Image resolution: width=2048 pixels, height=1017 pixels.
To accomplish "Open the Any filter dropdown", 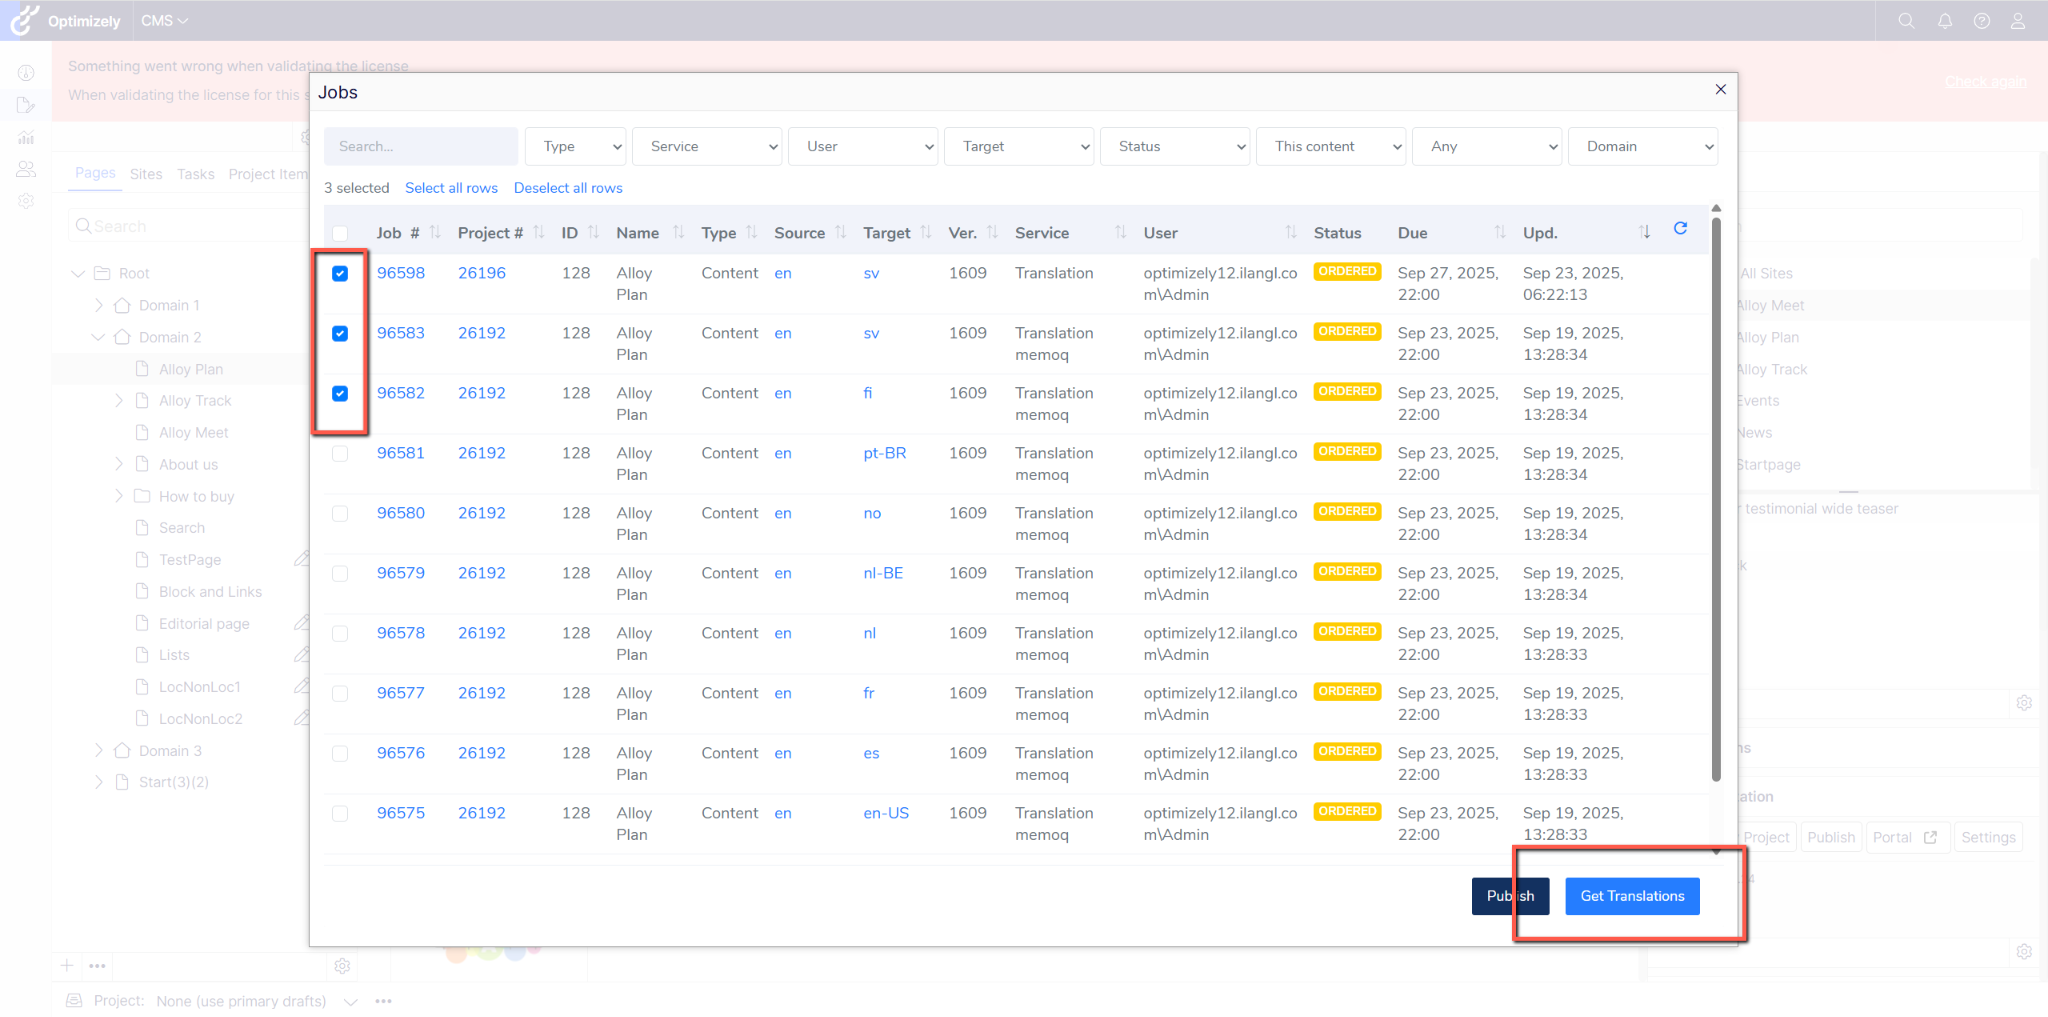I will pyautogui.click(x=1487, y=146).
